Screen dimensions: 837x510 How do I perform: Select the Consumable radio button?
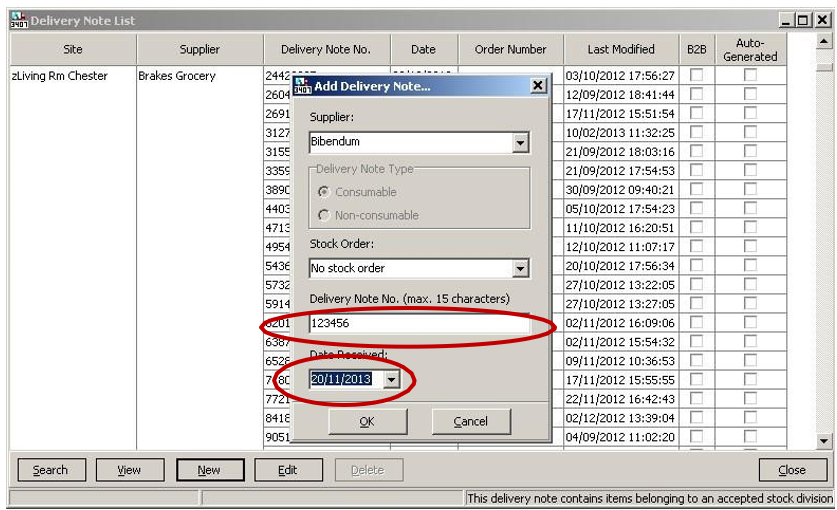pos(324,192)
